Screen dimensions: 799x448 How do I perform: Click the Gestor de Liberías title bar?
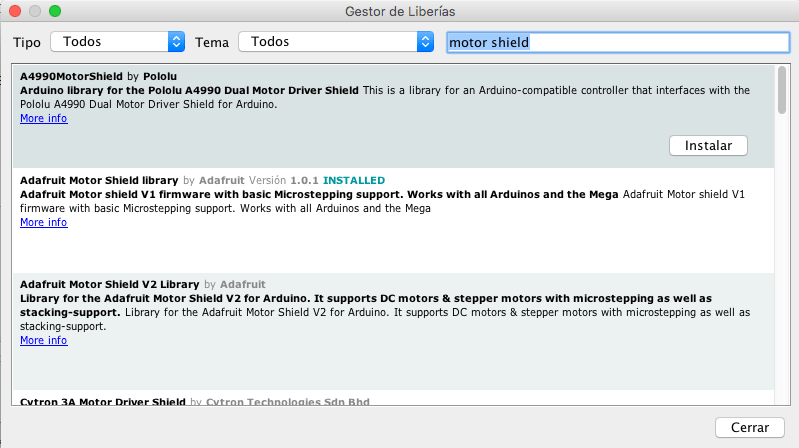[400, 11]
